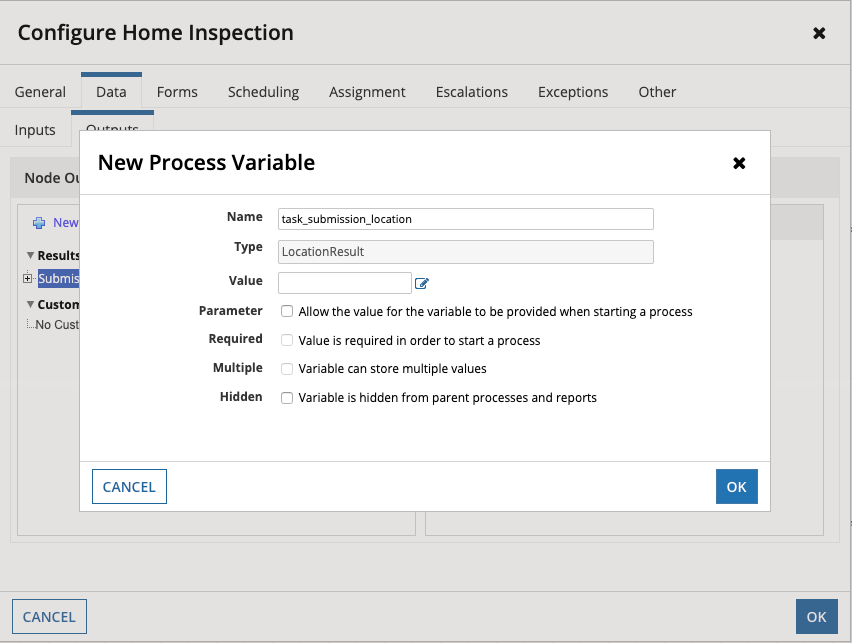Viewport: 852px width, 643px height.
Task: Select the Assignment tab
Action: [367, 92]
